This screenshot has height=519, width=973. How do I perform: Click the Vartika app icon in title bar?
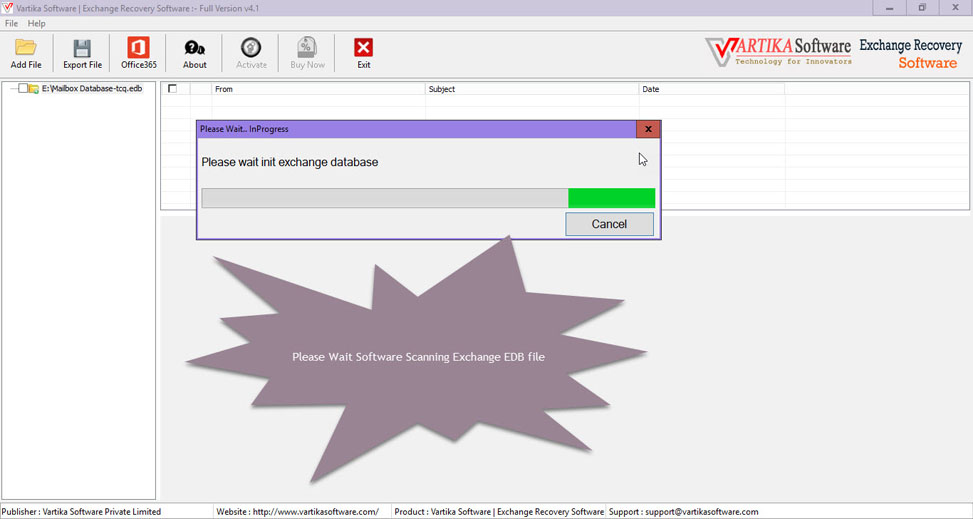coord(7,8)
